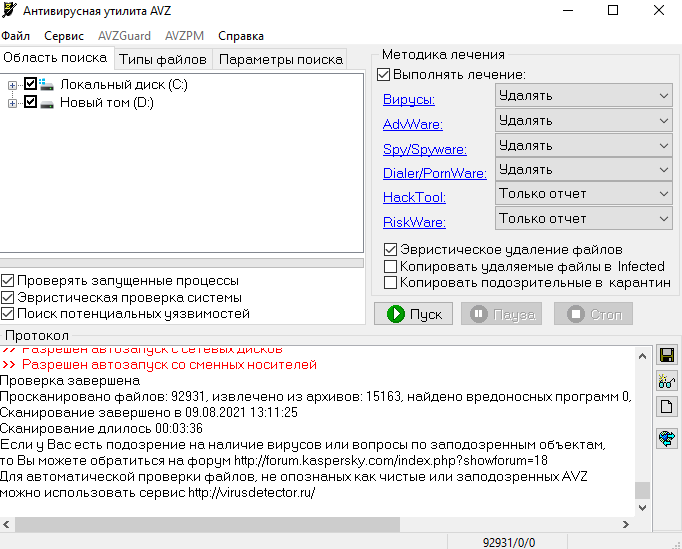Open the Справка menu

pyautogui.click(x=241, y=36)
